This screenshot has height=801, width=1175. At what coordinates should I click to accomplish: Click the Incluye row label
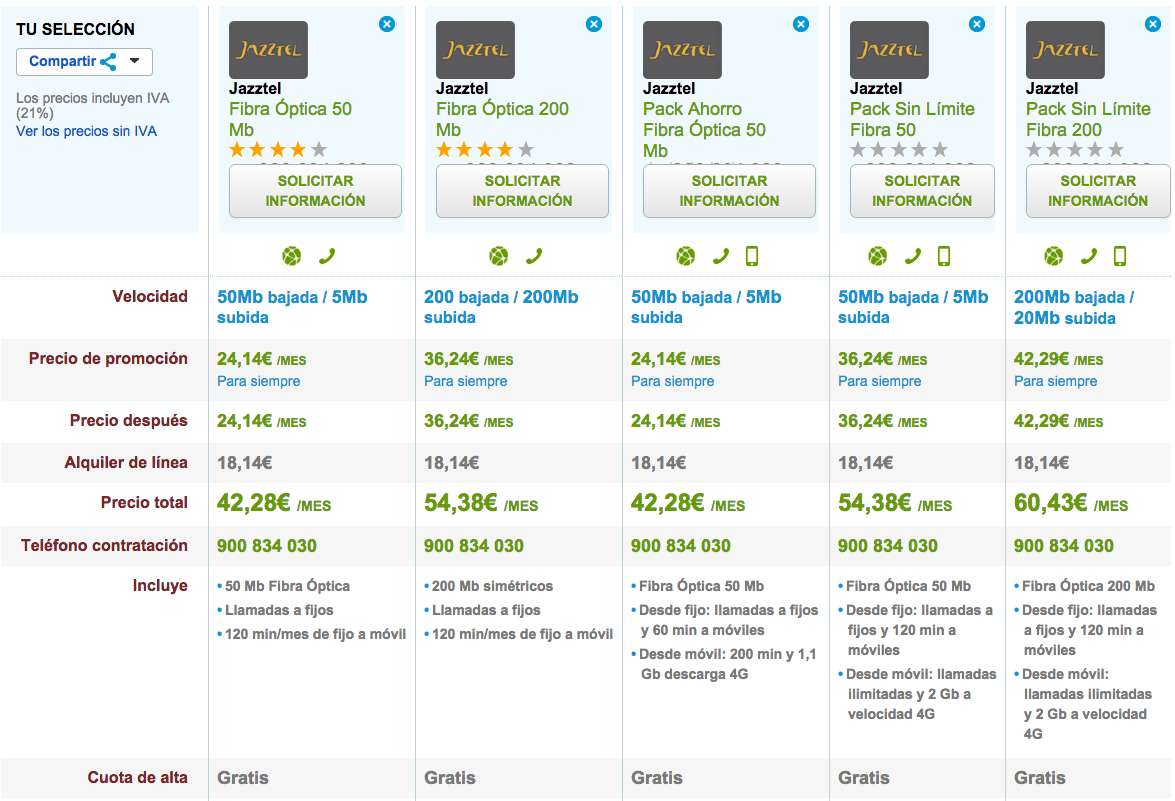tap(160, 586)
